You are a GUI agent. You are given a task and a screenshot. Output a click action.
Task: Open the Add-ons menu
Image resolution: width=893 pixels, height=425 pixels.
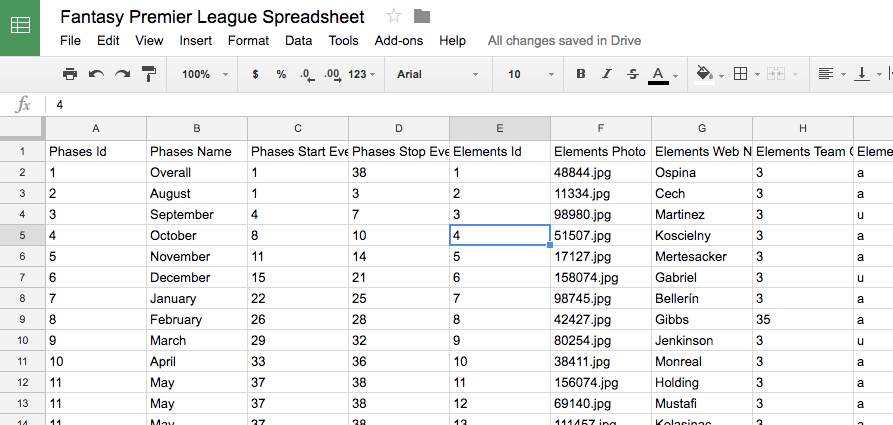[399, 40]
